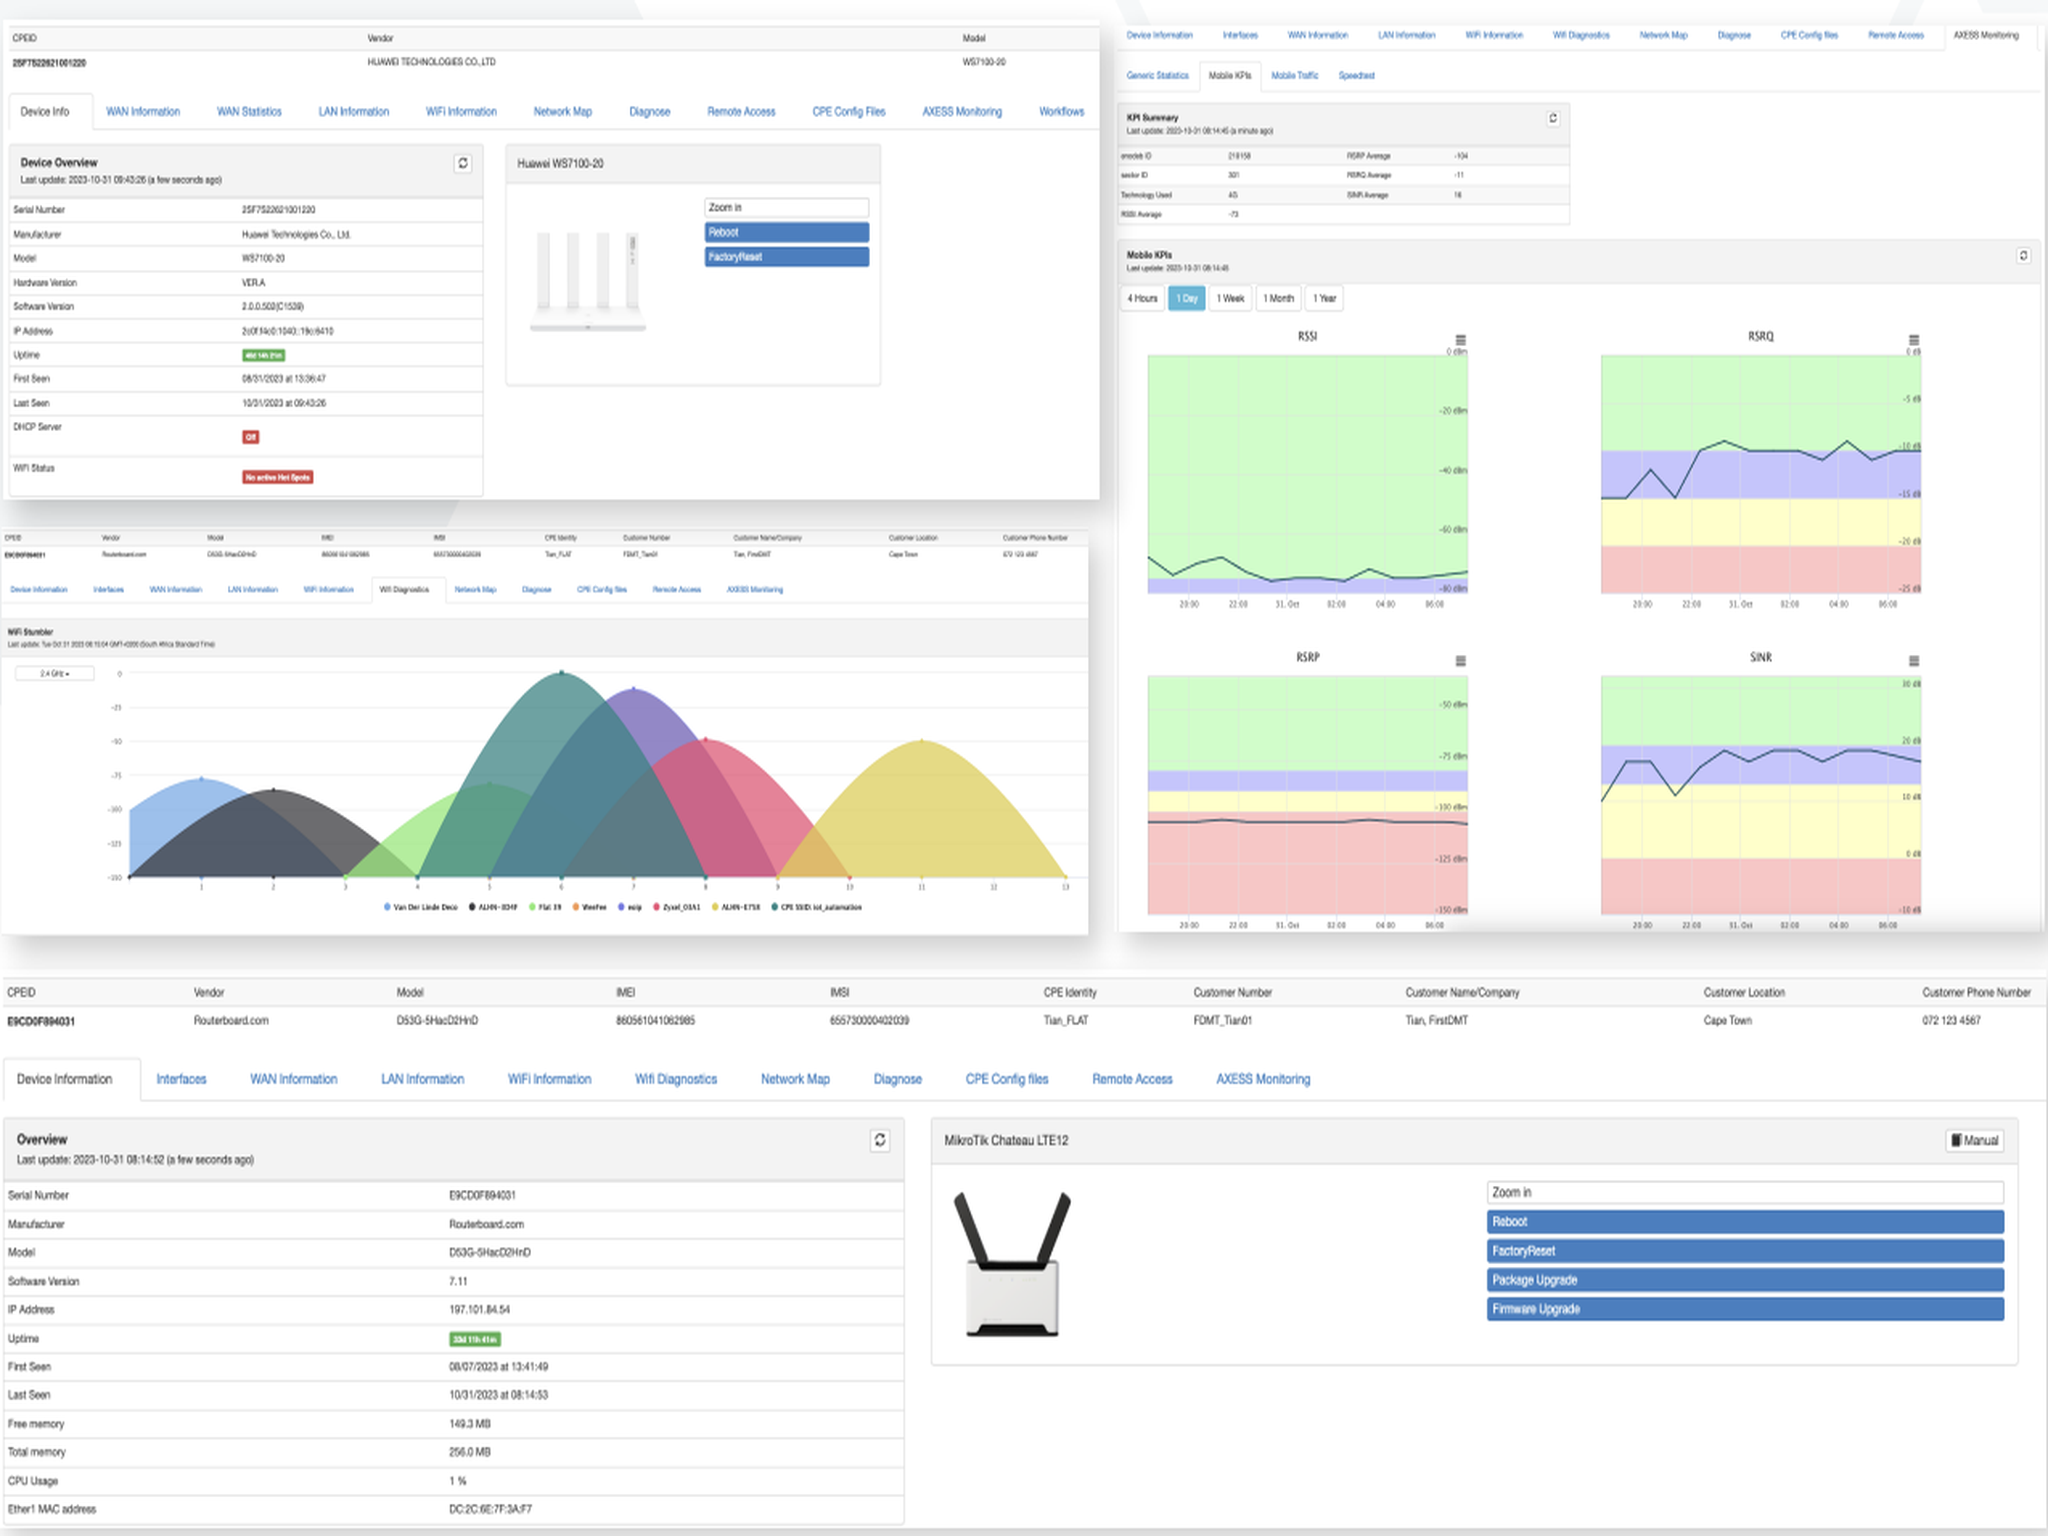Open the MikroTik Chateau LTE12 Manual
This screenshot has height=1536, width=2048.
tap(1975, 1140)
